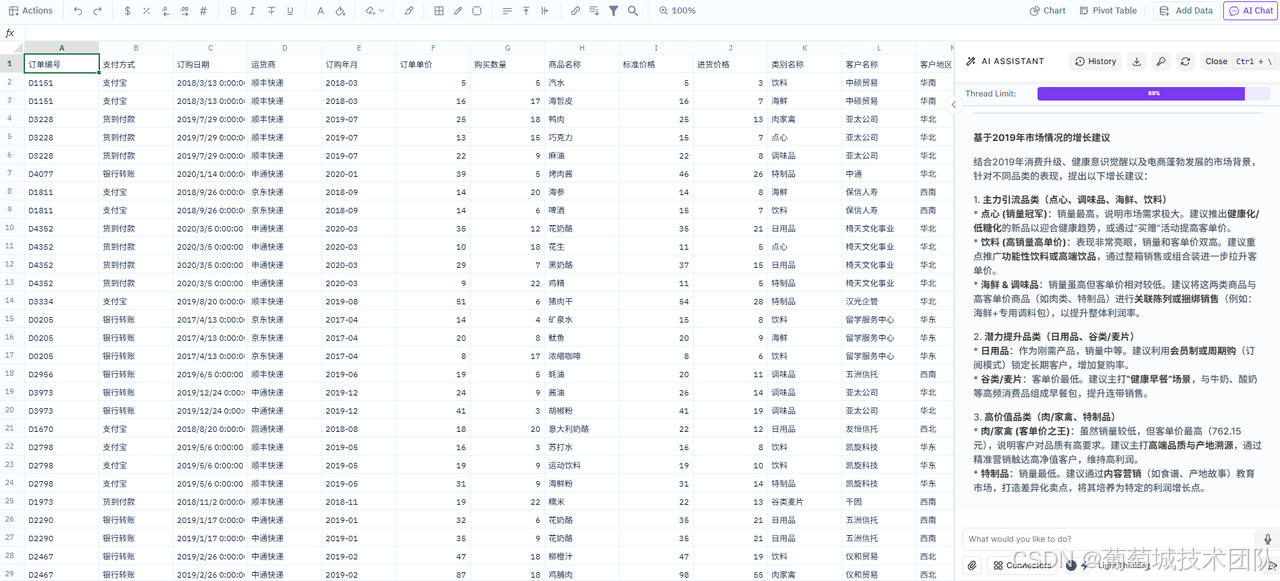Click the sort rows icon

pyautogui.click(x=594, y=11)
